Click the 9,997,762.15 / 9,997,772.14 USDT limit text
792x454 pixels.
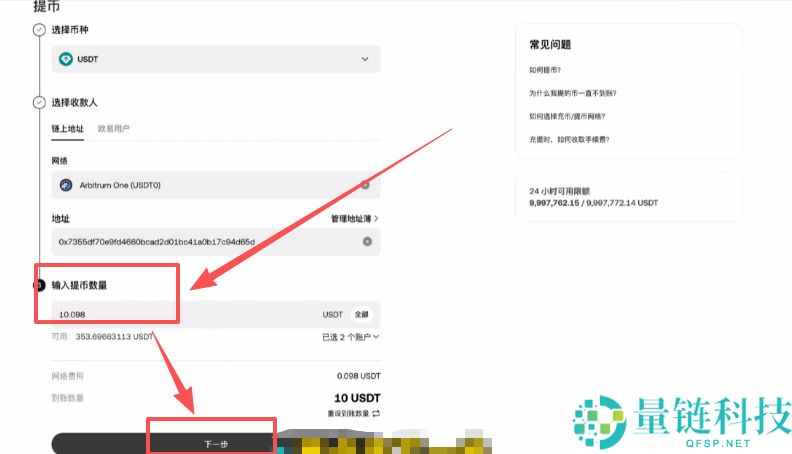593,203
